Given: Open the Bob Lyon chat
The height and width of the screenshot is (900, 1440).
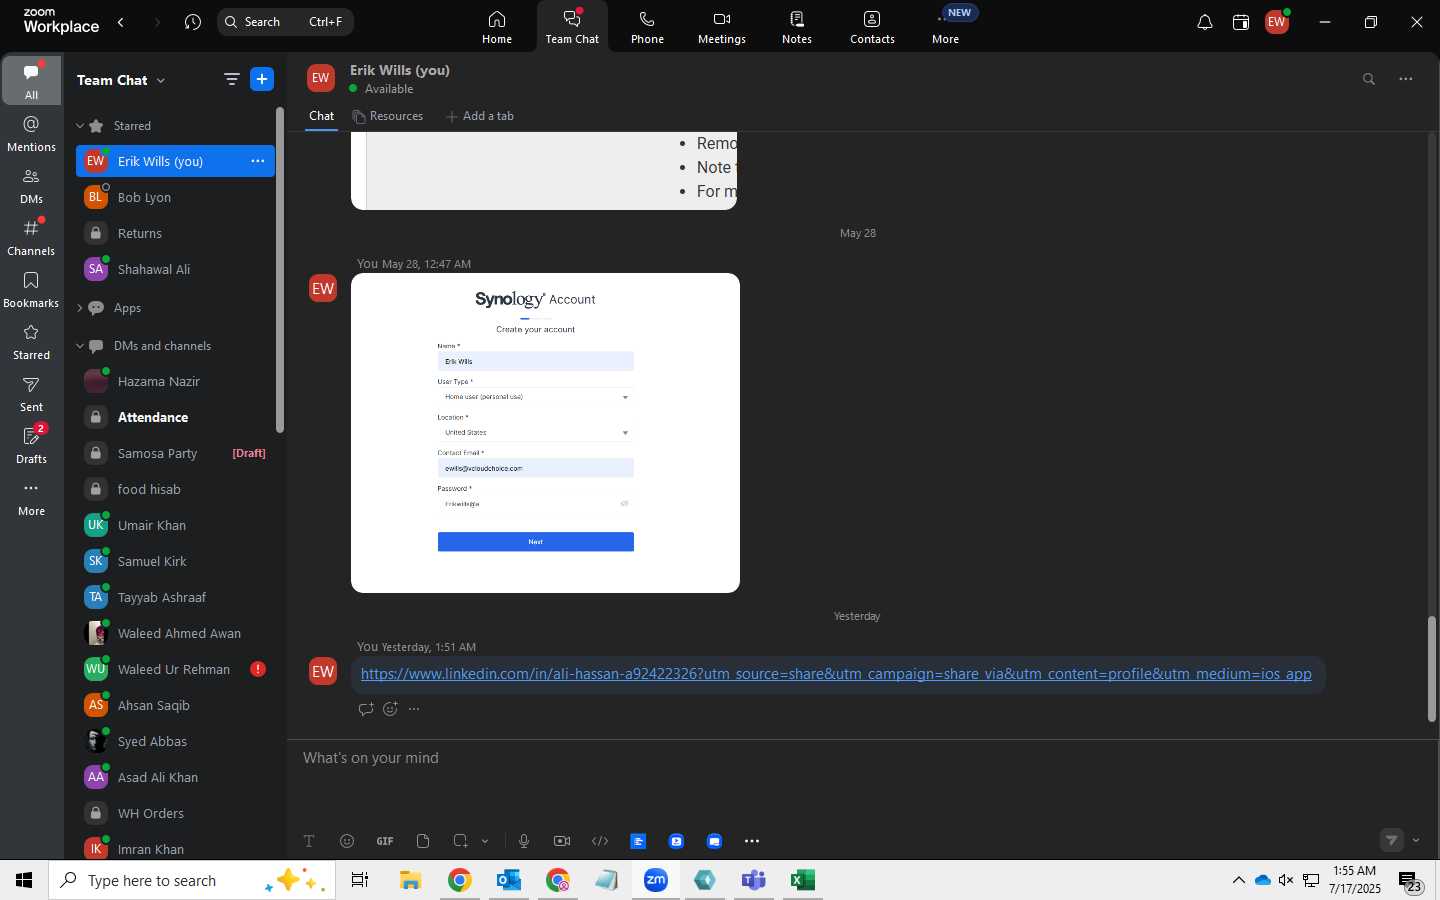Looking at the screenshot, I should [175, 197].
